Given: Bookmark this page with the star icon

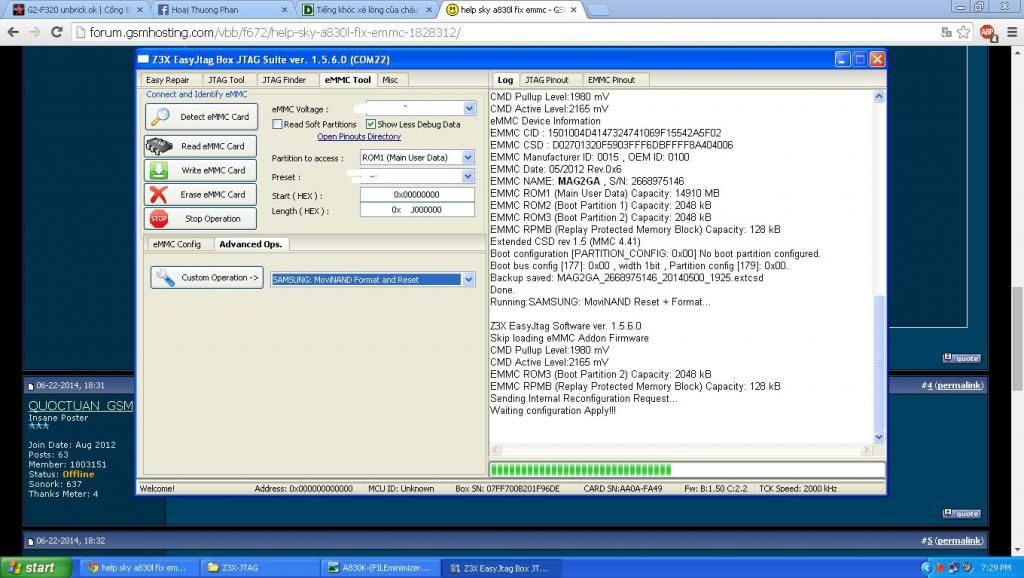Looking at the screenshot, I should tap(963, 32).
